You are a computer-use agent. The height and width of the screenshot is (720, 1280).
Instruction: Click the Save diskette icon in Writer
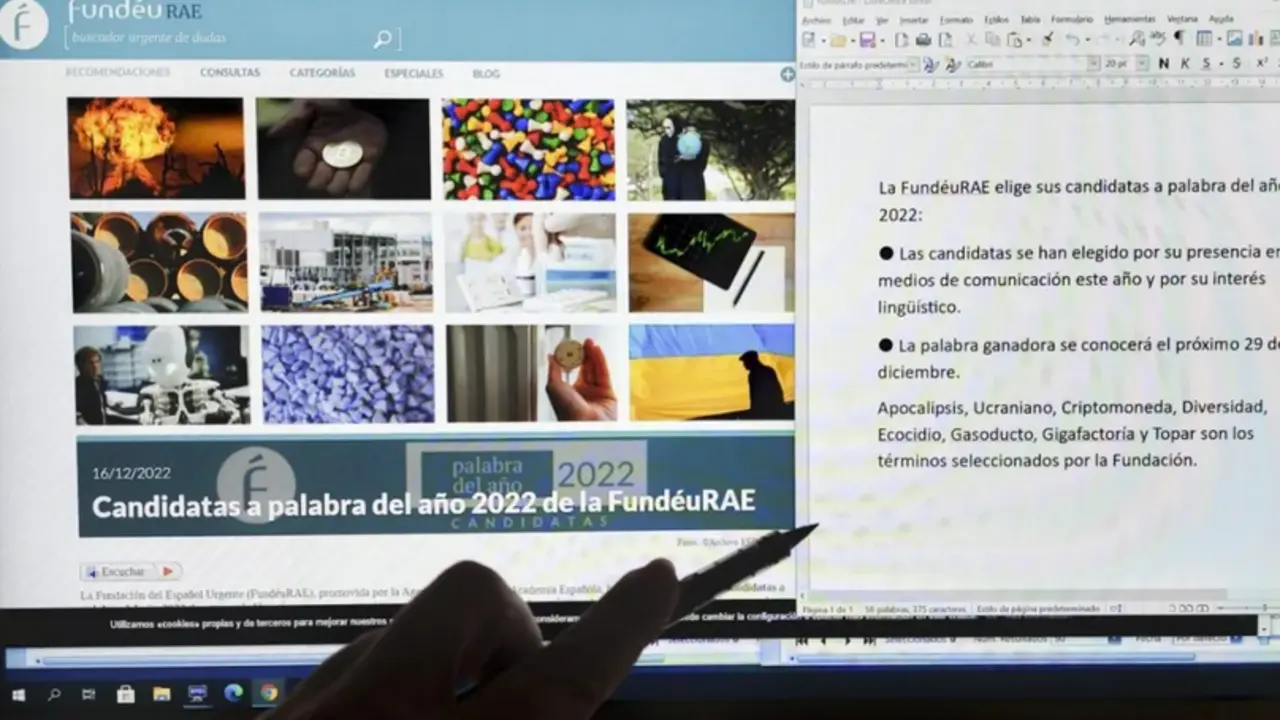[867, 40]
